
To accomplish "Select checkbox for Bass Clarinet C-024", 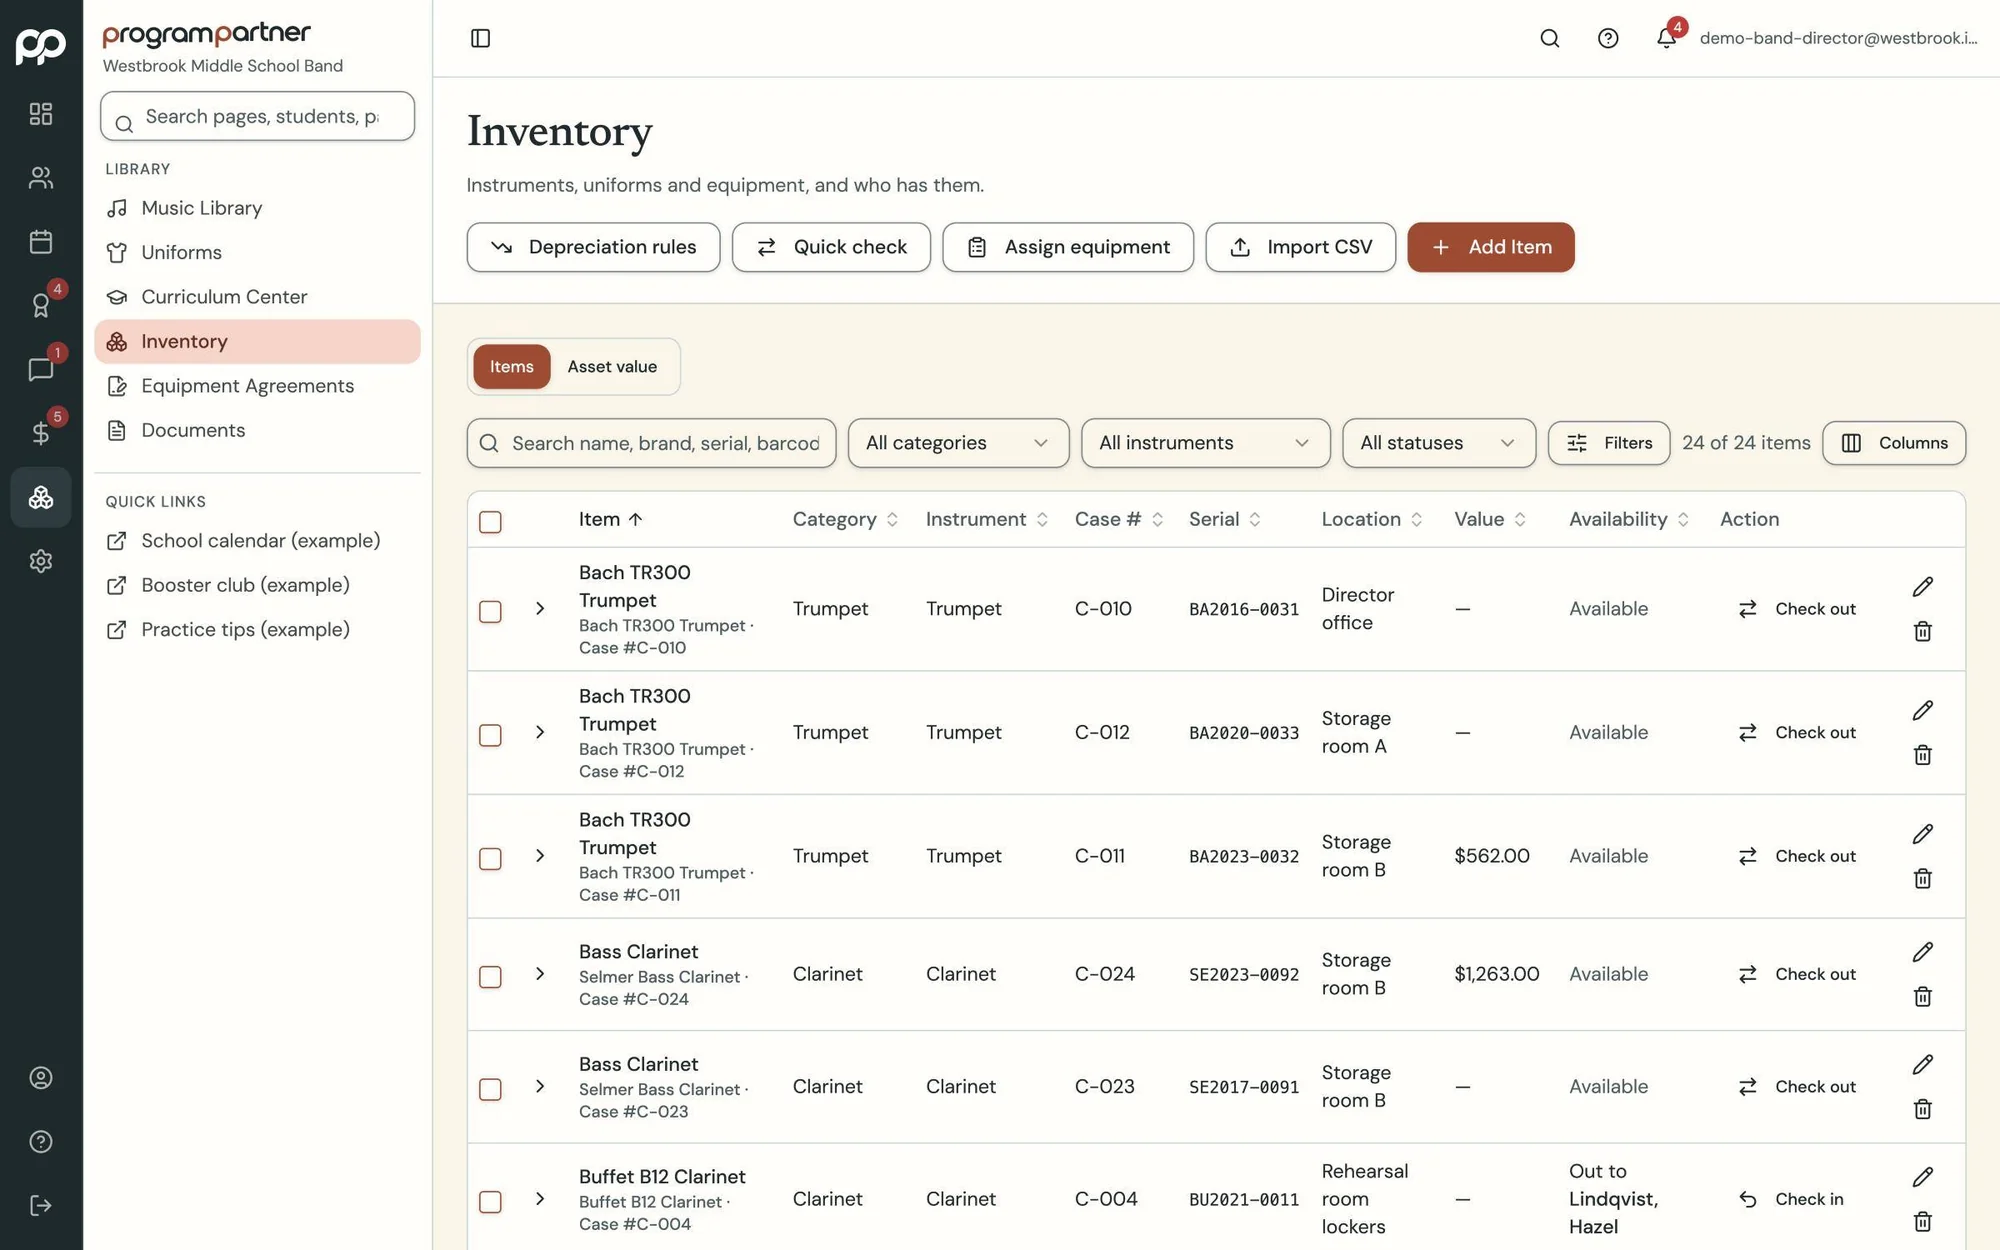I will point(490,977).
